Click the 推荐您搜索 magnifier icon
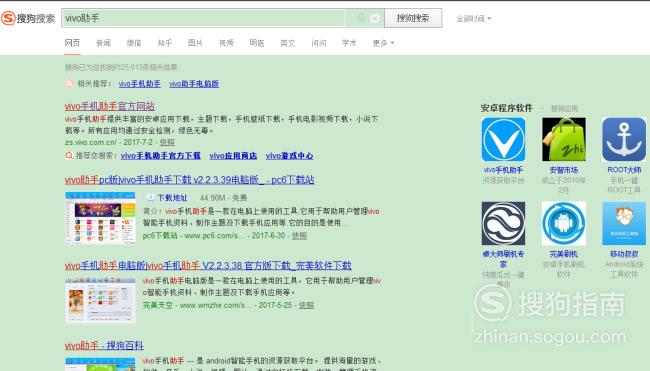The height and width of the screenshot is (371, 650). pyautogui.click(x=69, y=156)
